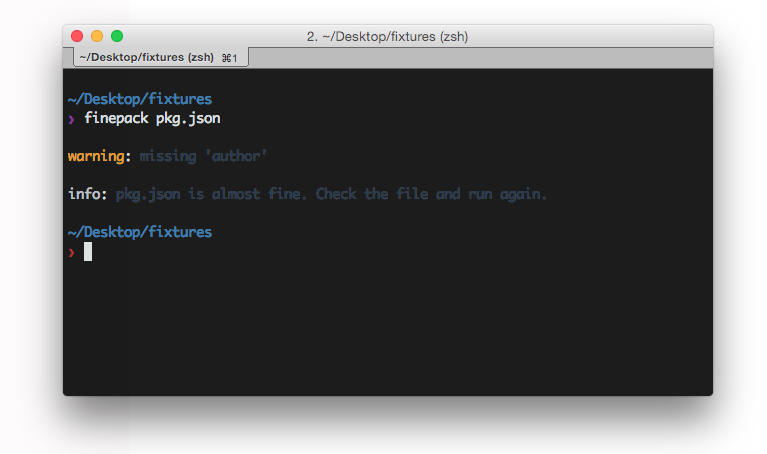Maximize the window using green button
Viewport: 767px width, 454px height.
[117, 36]
